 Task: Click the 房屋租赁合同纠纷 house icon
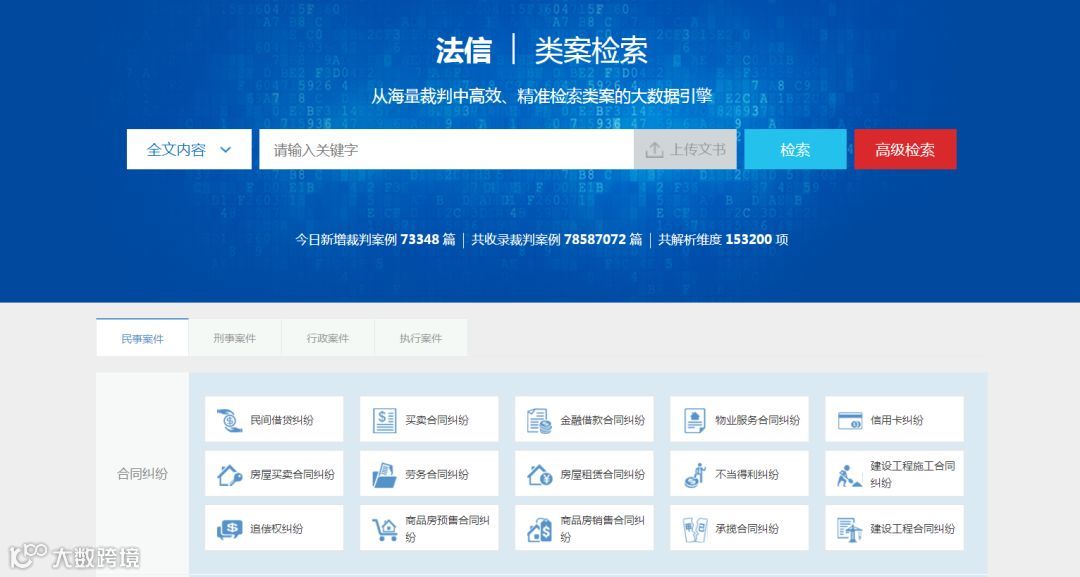coord(539,474)
